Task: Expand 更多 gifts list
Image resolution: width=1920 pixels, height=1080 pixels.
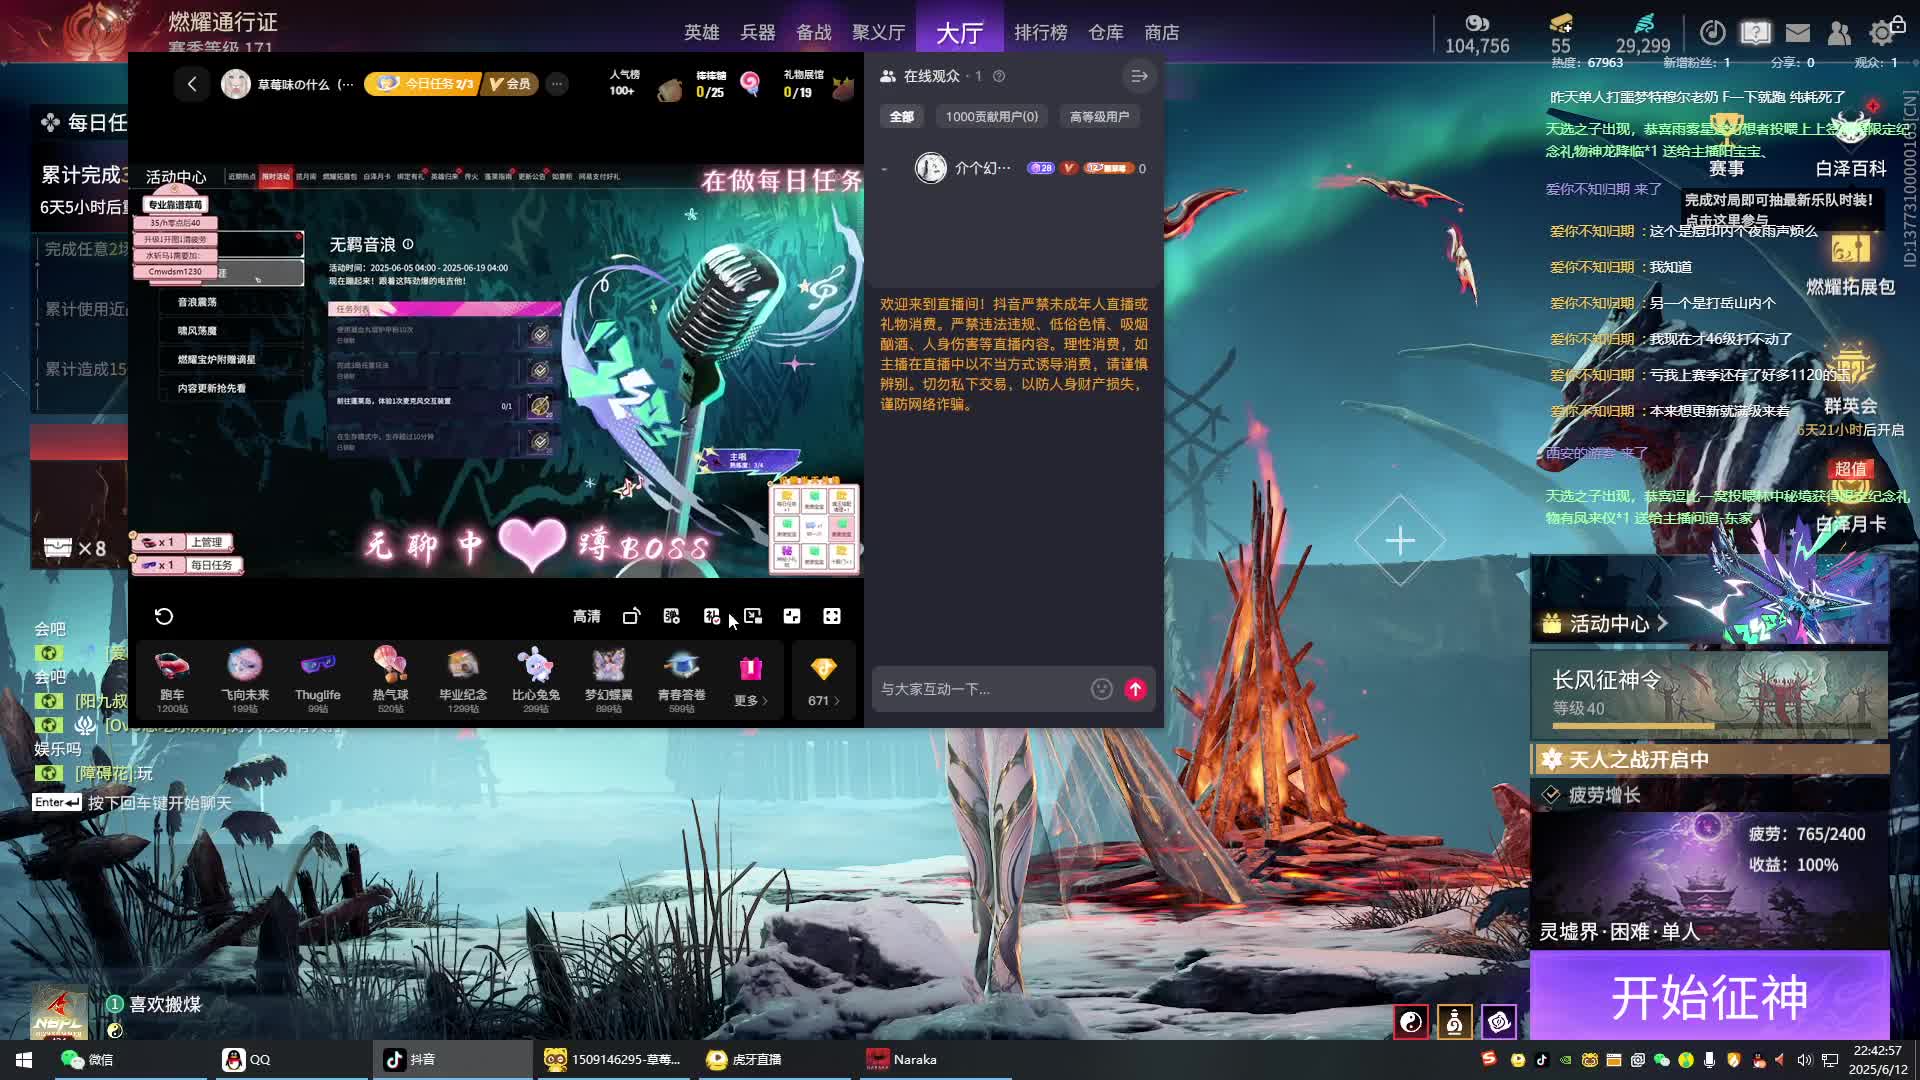Action: [x=751, y=682]
